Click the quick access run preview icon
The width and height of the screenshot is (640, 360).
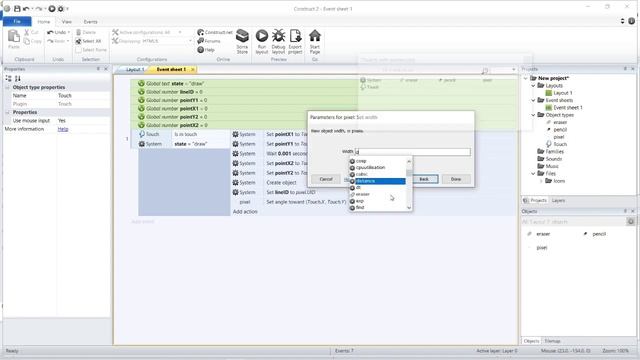pos(52,9)
